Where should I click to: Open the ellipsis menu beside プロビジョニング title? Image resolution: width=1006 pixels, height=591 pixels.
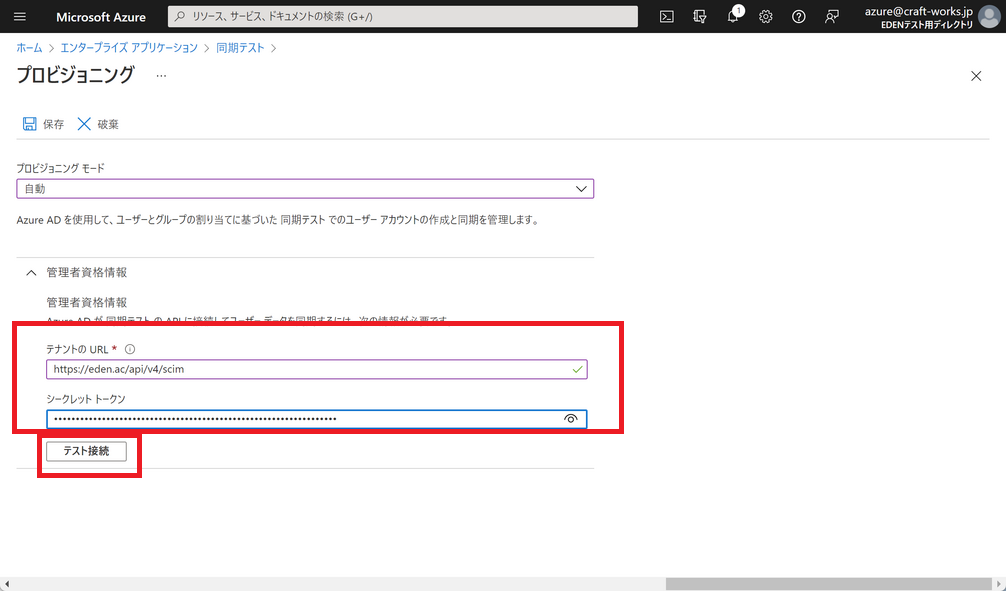[x=161, y=76]
